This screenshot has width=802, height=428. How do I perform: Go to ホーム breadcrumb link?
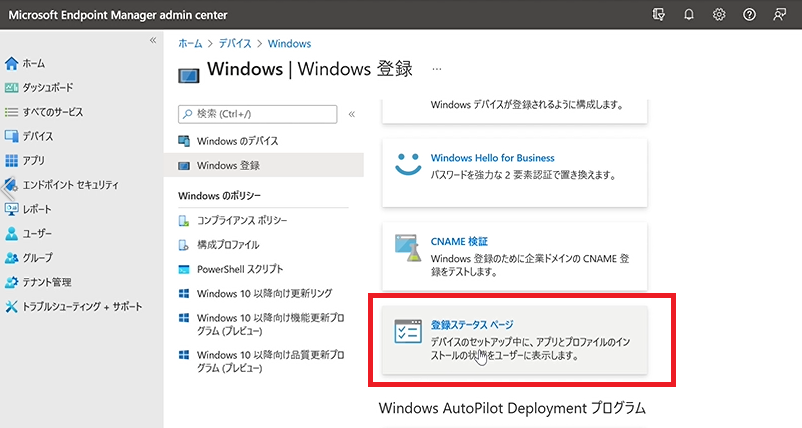click(x=190, y=43)
